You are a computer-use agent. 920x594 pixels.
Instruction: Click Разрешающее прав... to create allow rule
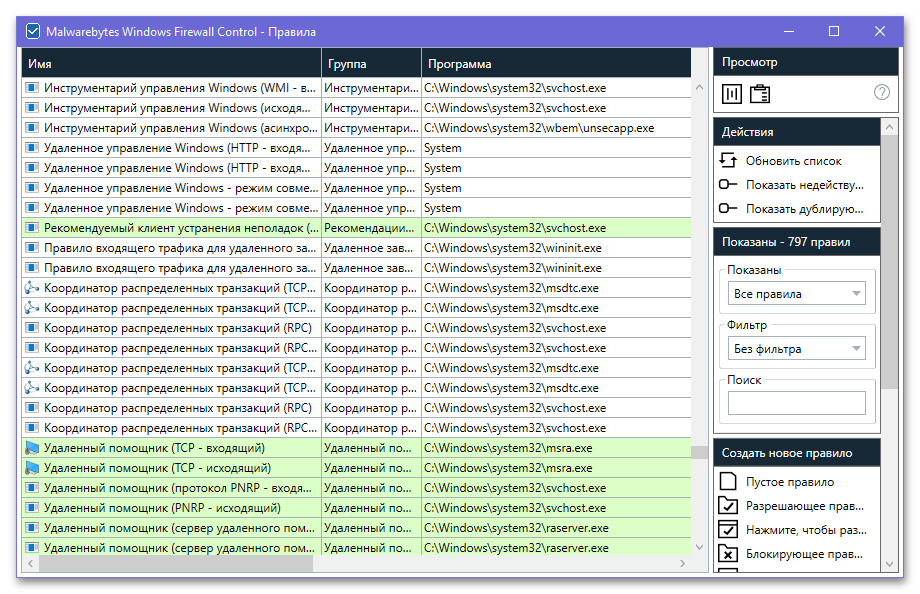[804, 506]
